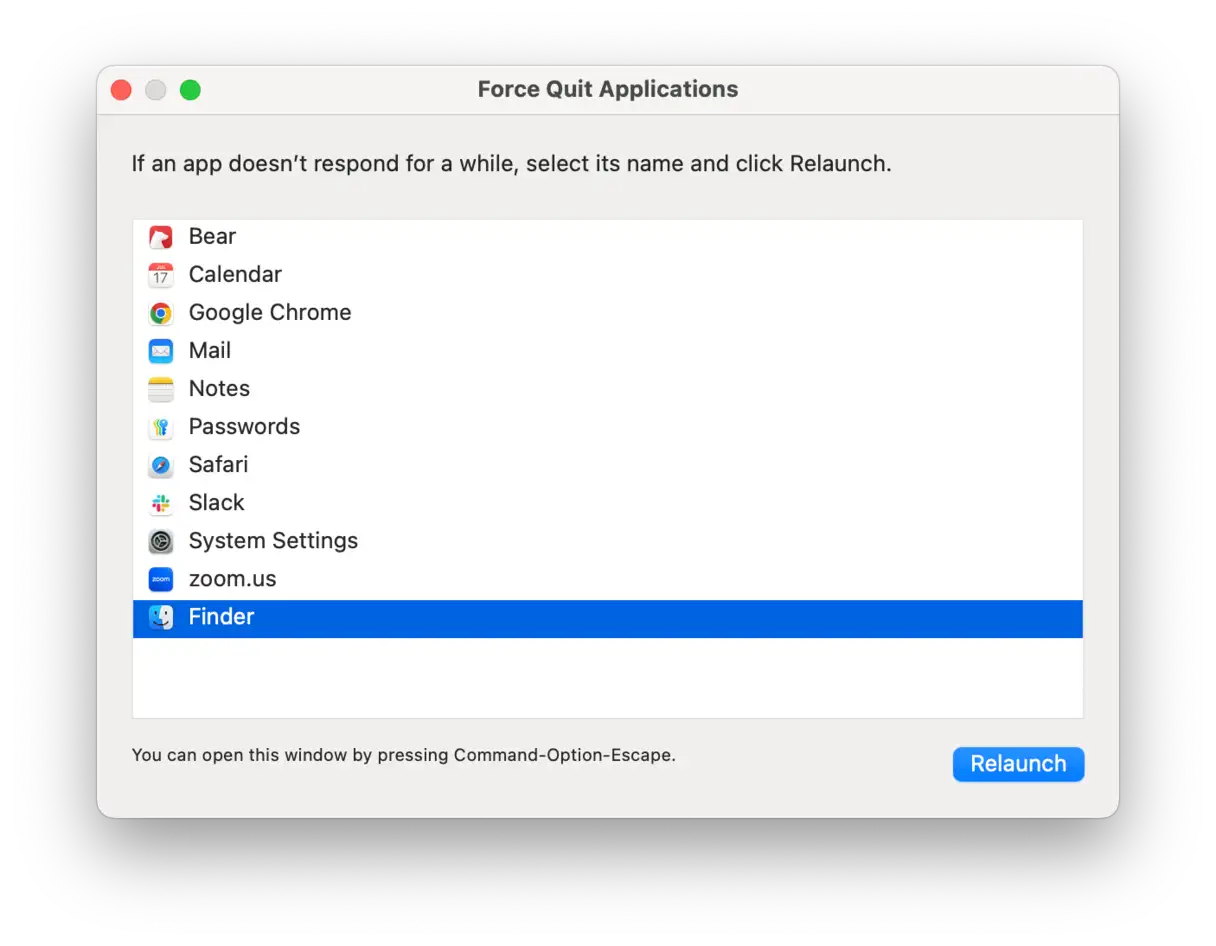
Task: Click the Calendar app icon
Action: pos(161,275)
